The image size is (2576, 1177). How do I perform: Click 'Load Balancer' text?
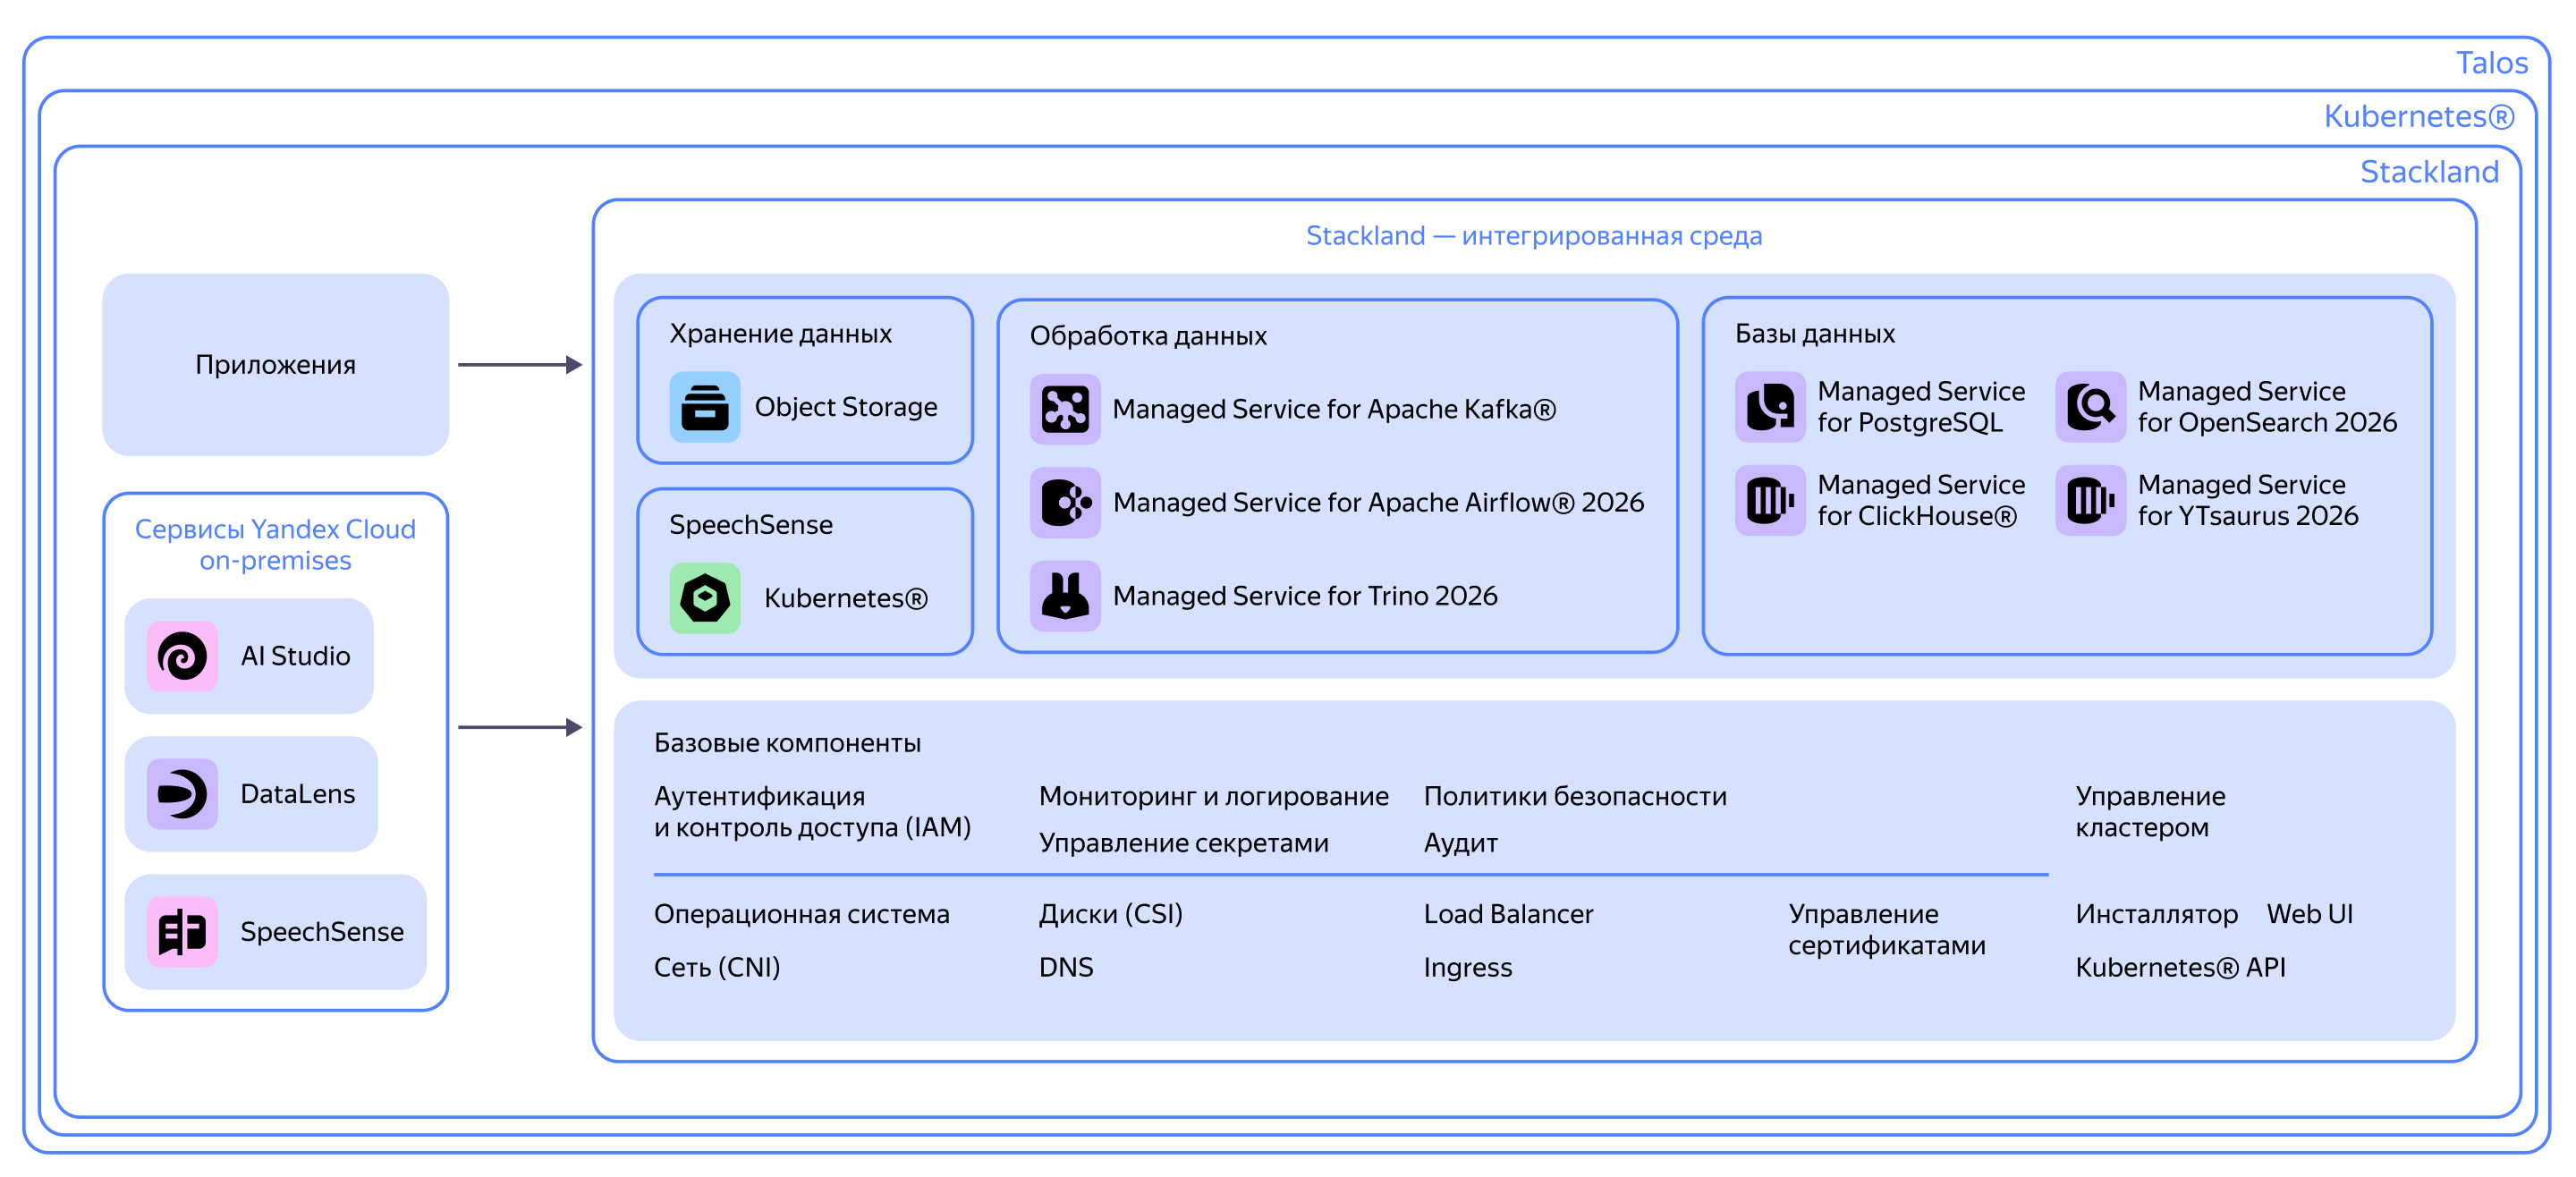click(1508, 914)
